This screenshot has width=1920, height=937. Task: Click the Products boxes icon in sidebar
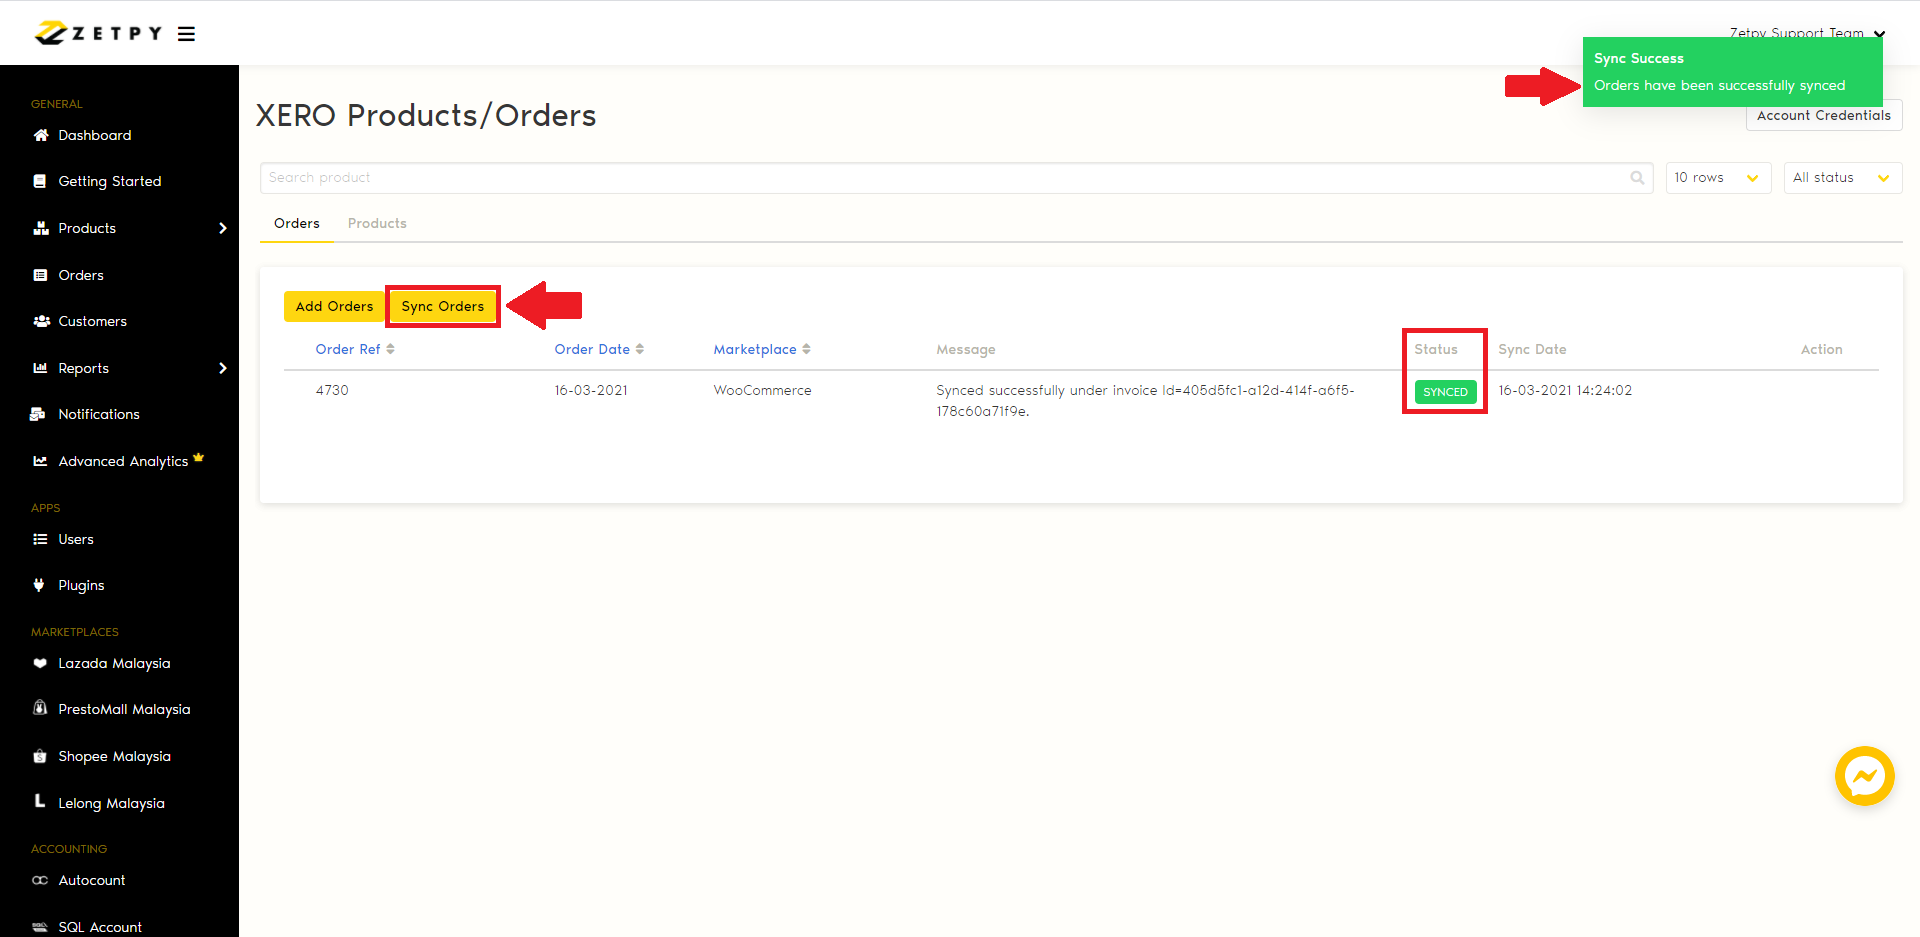40,228
